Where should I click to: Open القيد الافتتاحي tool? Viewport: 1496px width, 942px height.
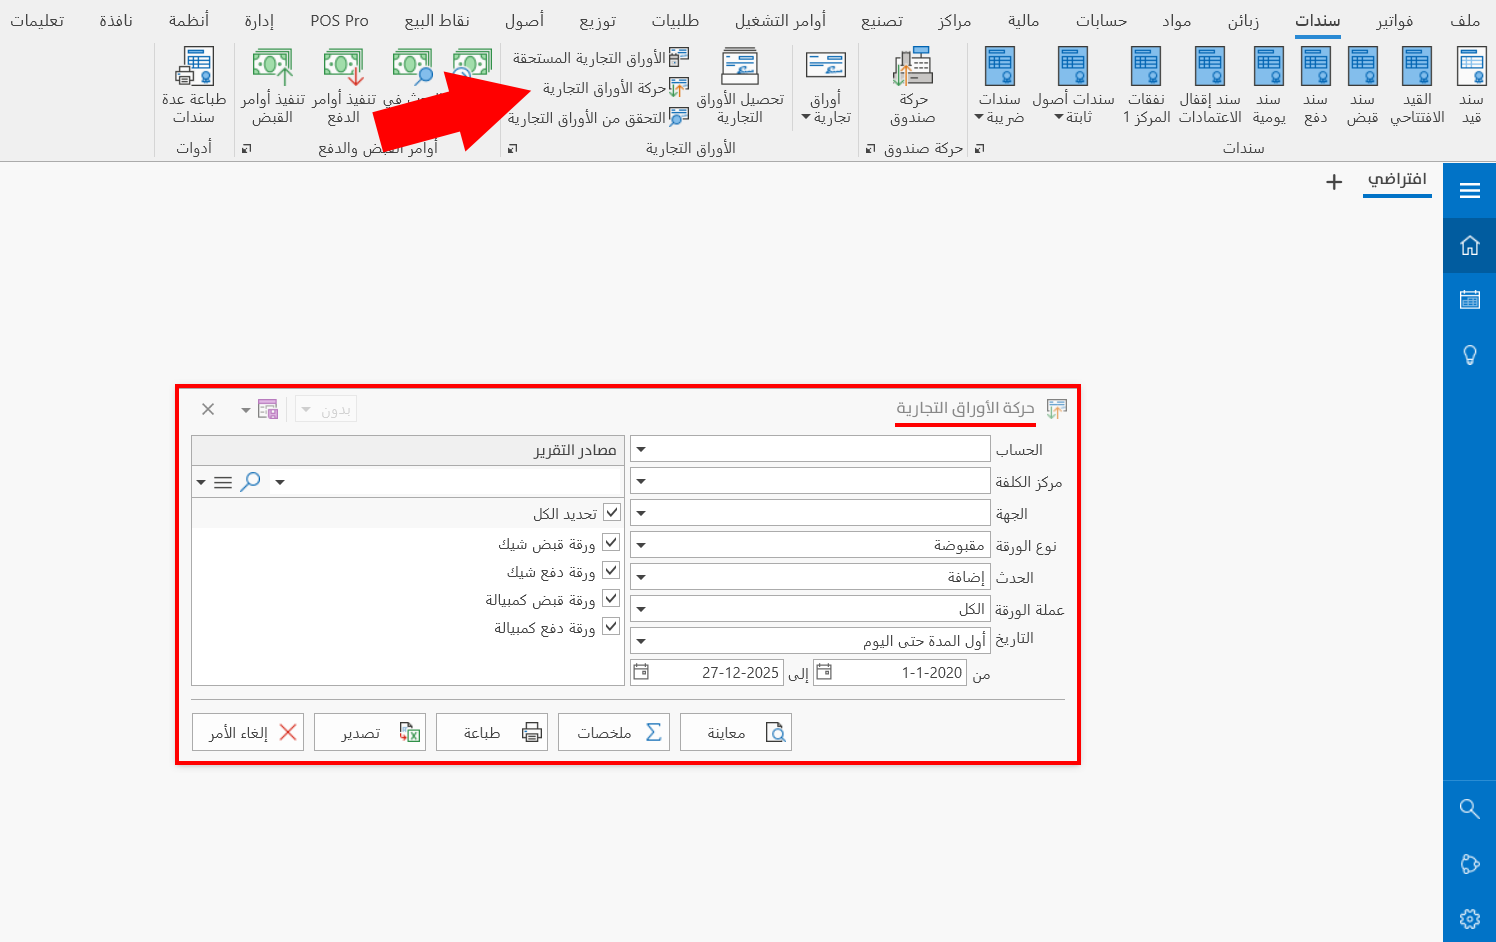pyautogui.click(x=1416, y=85)
